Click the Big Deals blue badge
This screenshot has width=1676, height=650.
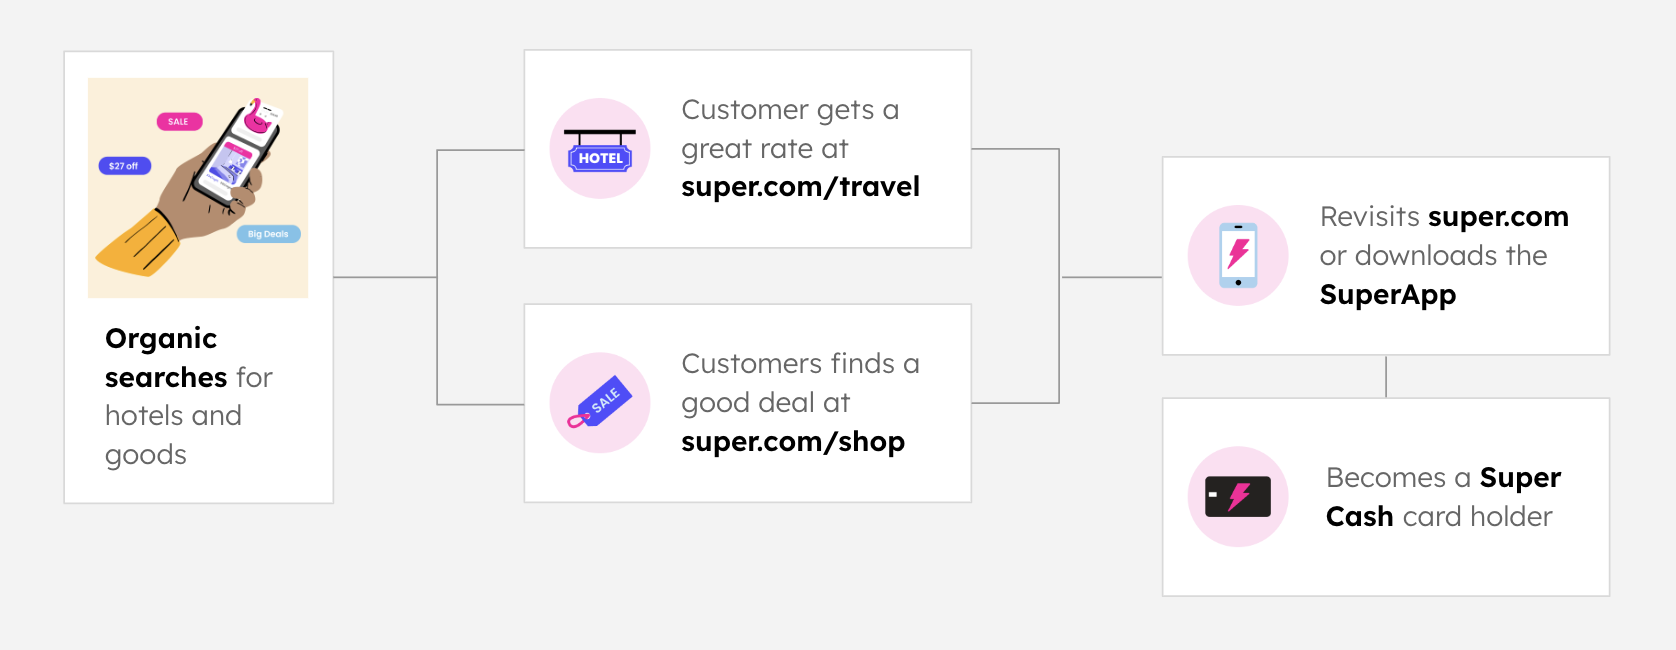(x=268, y=234)
